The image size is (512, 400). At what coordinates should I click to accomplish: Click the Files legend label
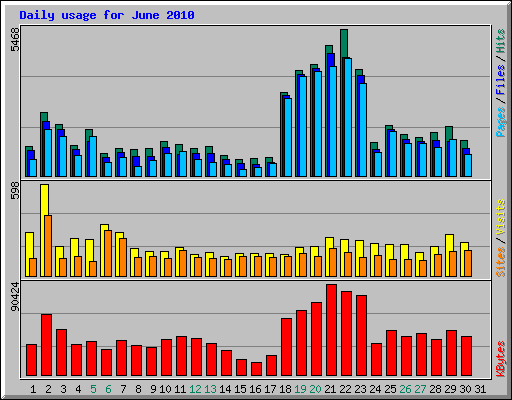[x=501, y=80]
